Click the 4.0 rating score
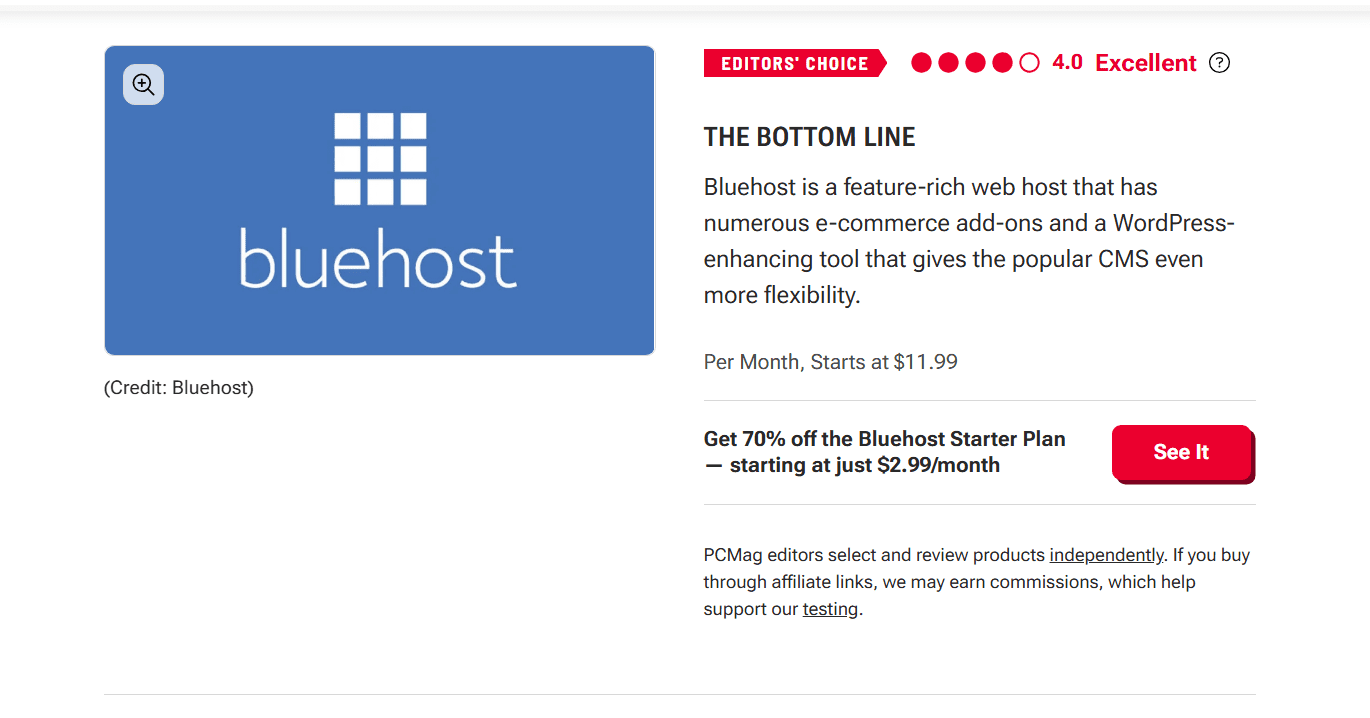The height and width of the screenshot is (718, 1370). (1067, 63)
